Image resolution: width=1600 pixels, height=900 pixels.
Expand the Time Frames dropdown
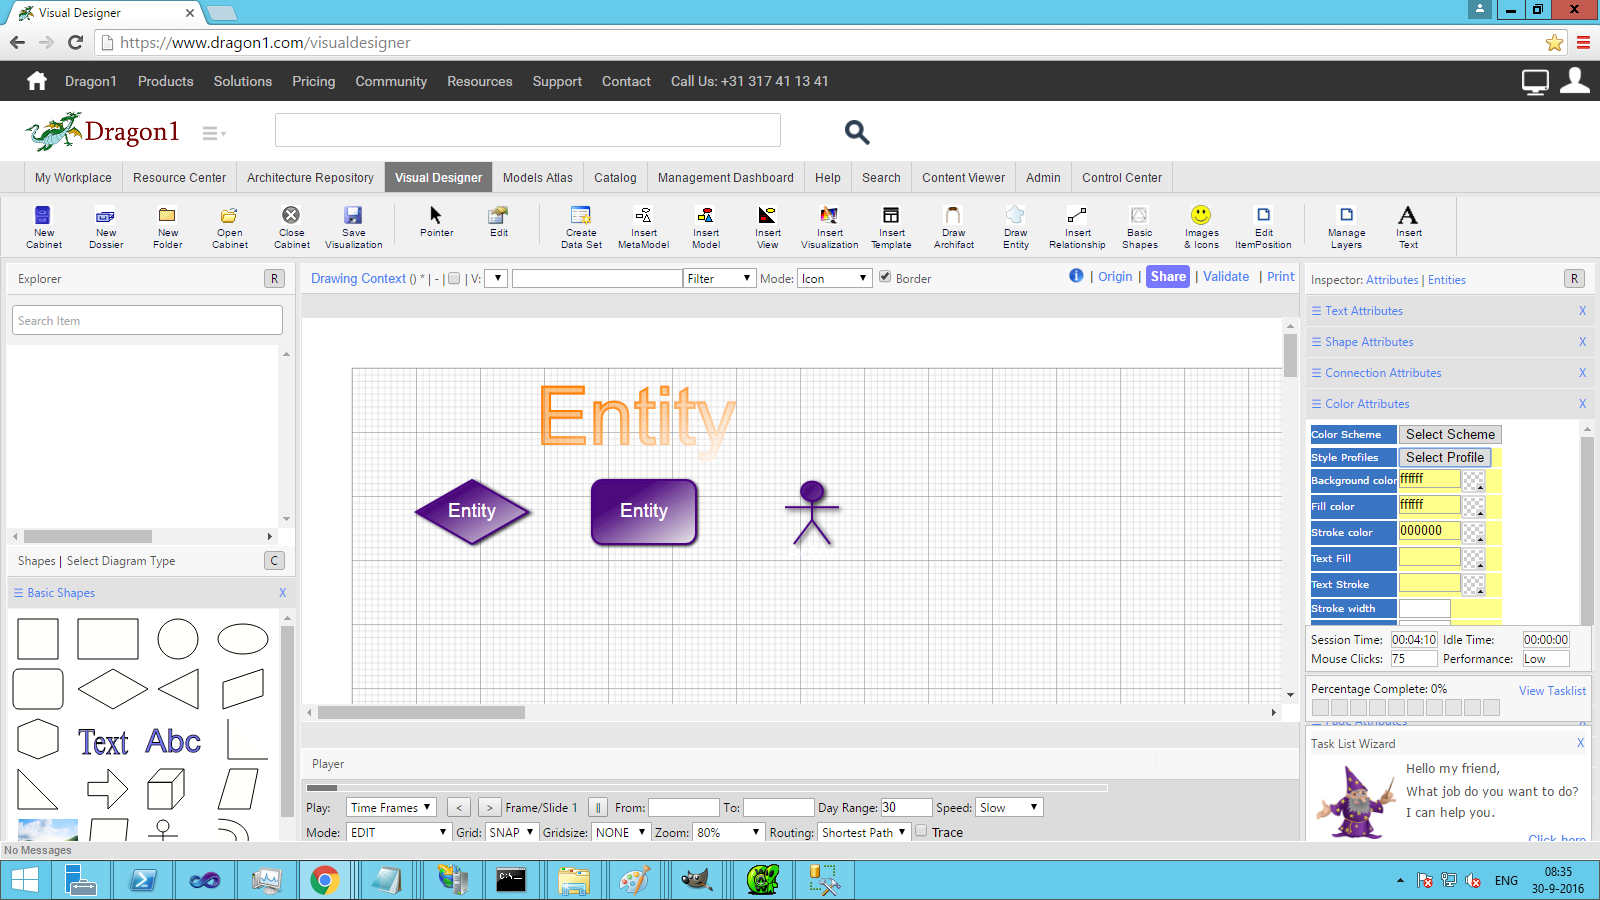pyautogui.click(x=391, y=807)
